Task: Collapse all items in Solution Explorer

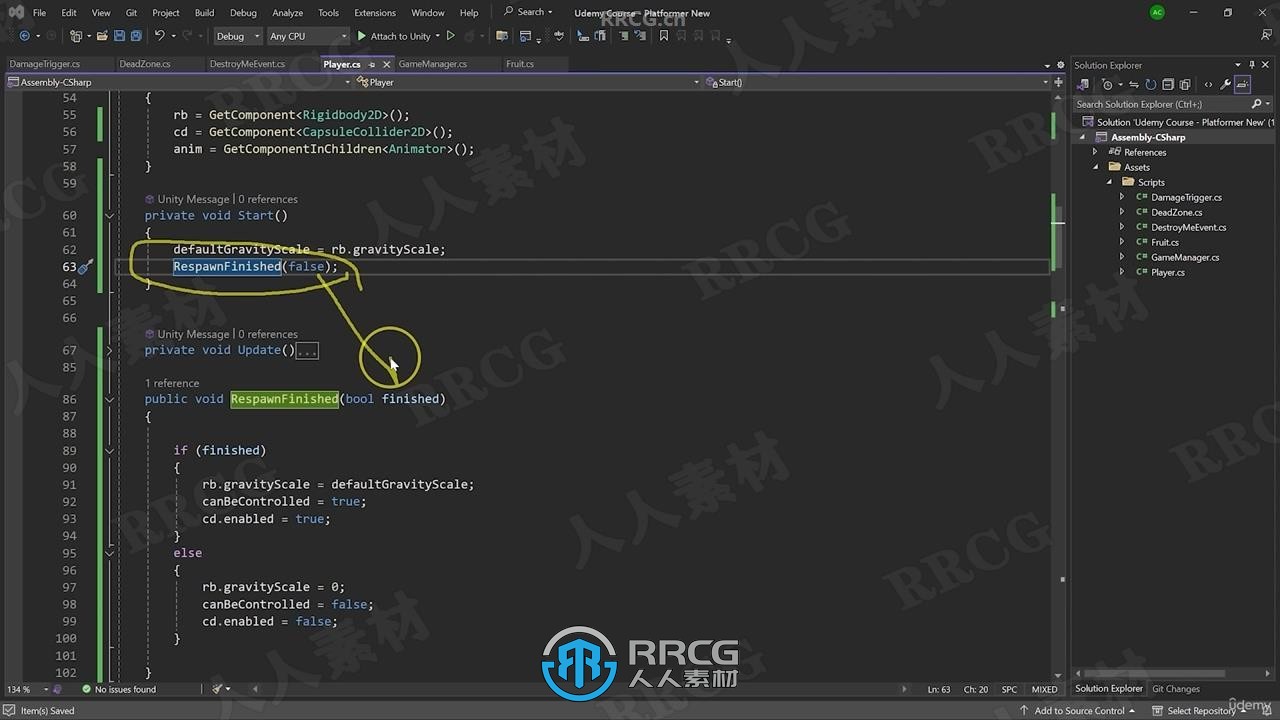Action: [x=1169, y=85]
